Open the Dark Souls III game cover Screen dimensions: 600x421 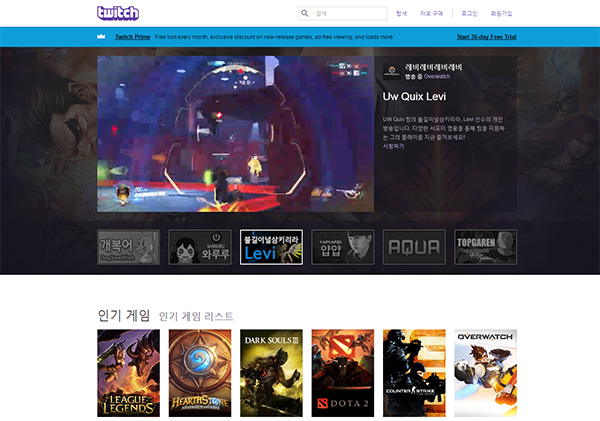tap(271, 372)
